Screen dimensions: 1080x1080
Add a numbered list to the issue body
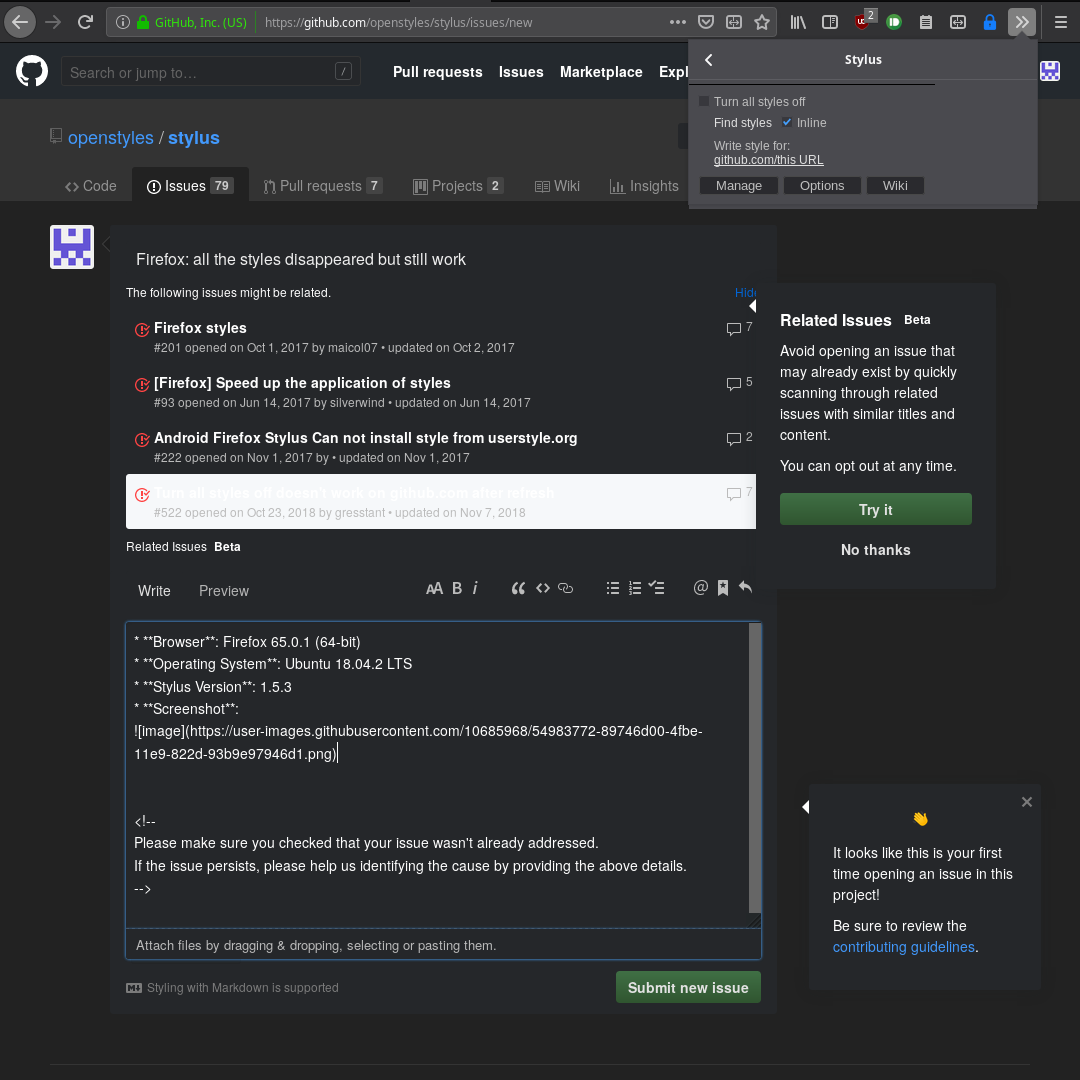tap(635, 588)
